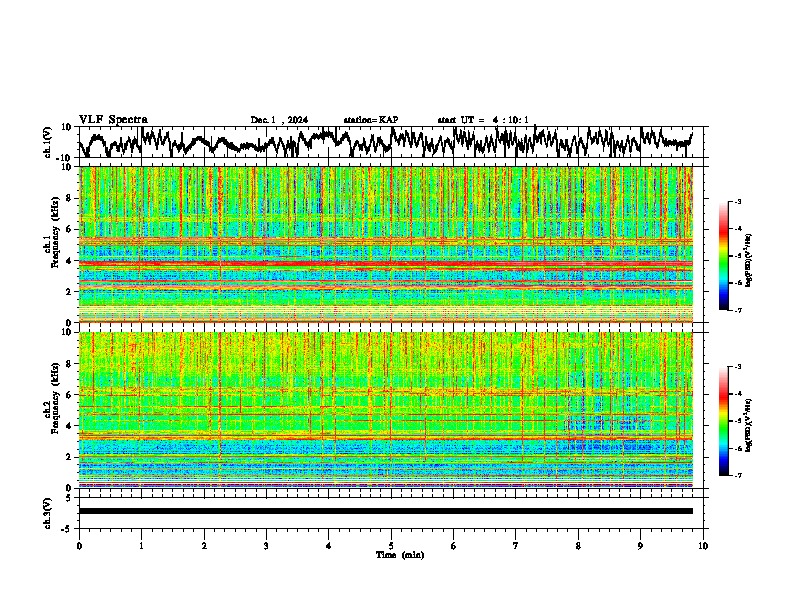Screen dimensions: 792x612
Task: Select the "start UT = 4 : 10: 1" text
Action: (x=483, y=120)
